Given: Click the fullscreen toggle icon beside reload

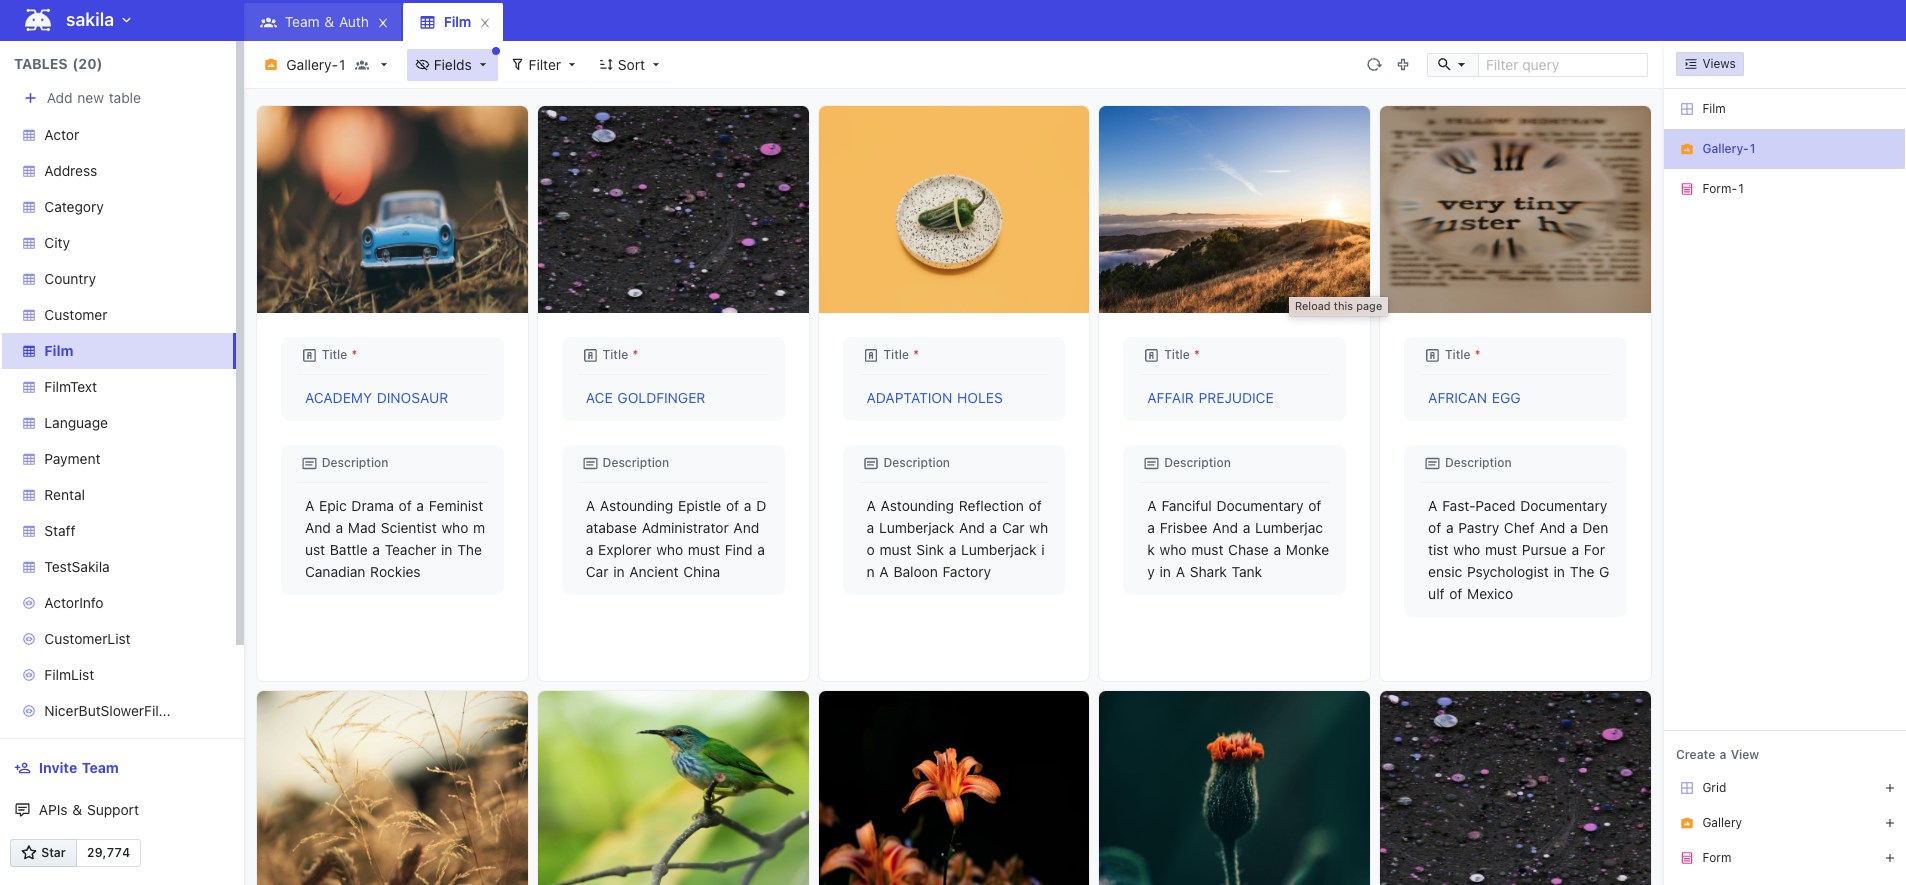Looking at the screenshot, I should (1403, 65).
